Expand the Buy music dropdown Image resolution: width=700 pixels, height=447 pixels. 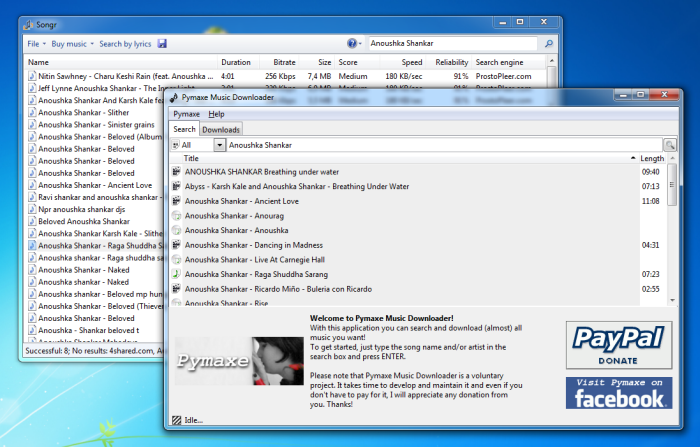(73, 44)
